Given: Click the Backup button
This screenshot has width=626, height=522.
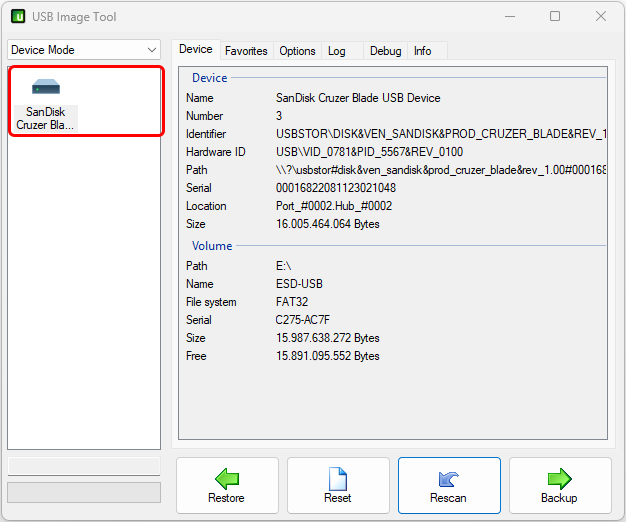Looking at the screenshot, I should pos(560,485).
